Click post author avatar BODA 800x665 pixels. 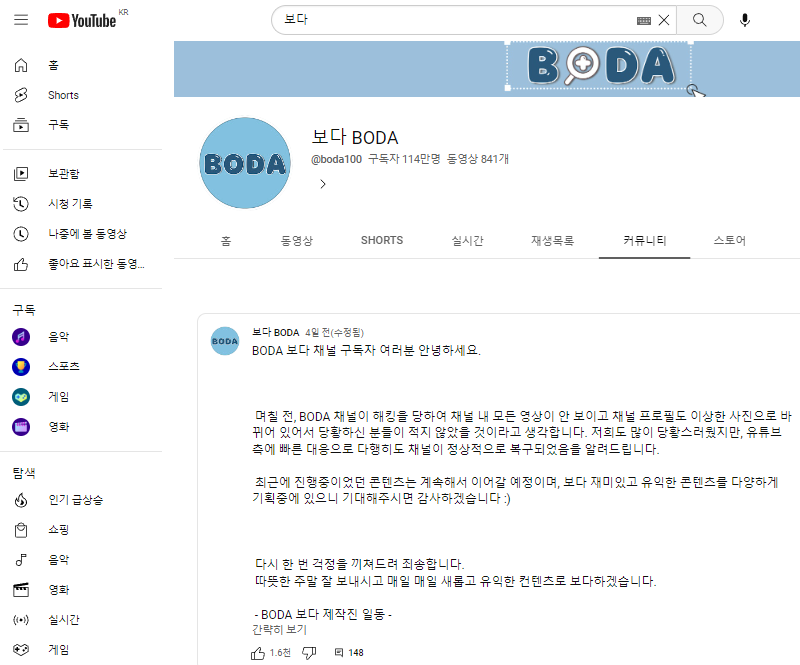click(225, 341)
